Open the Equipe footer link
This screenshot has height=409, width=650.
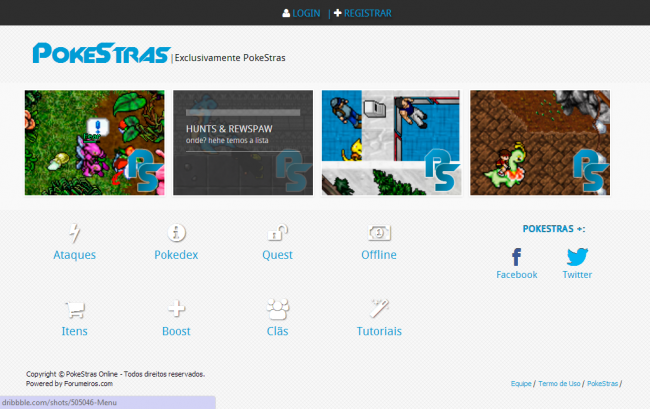(x=521, y=384)
